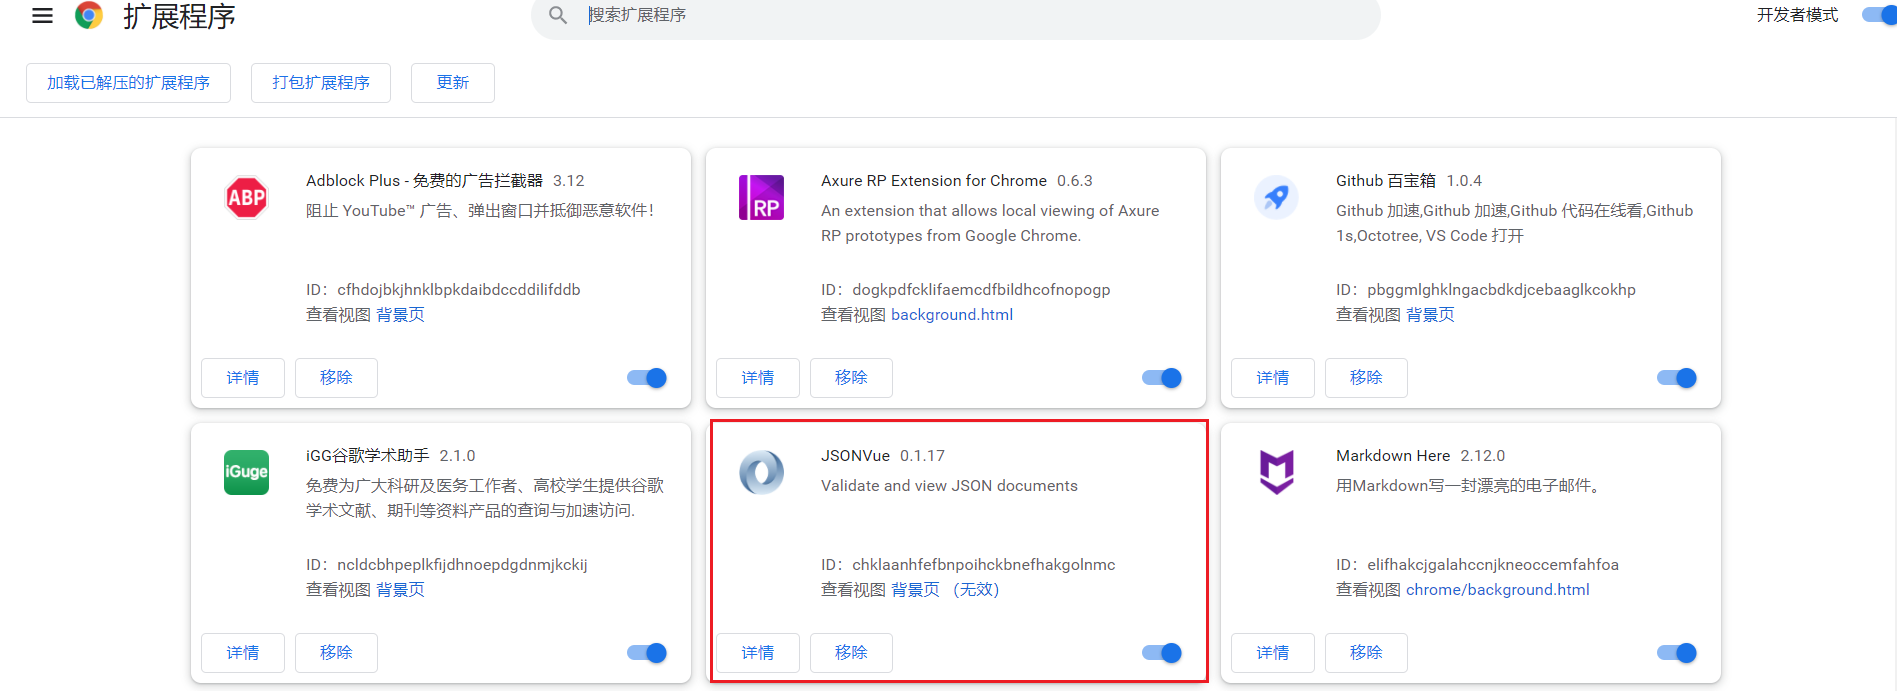The image size is (1897, 691).
Task: Click the 打包扩展程序 button
Action: (321, 83)
